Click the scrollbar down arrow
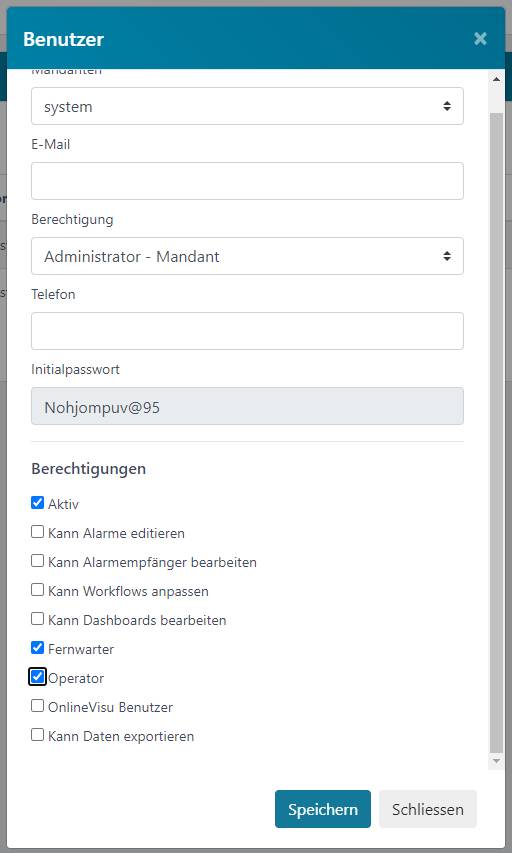 pyautogui.click(x=496, y=761)
